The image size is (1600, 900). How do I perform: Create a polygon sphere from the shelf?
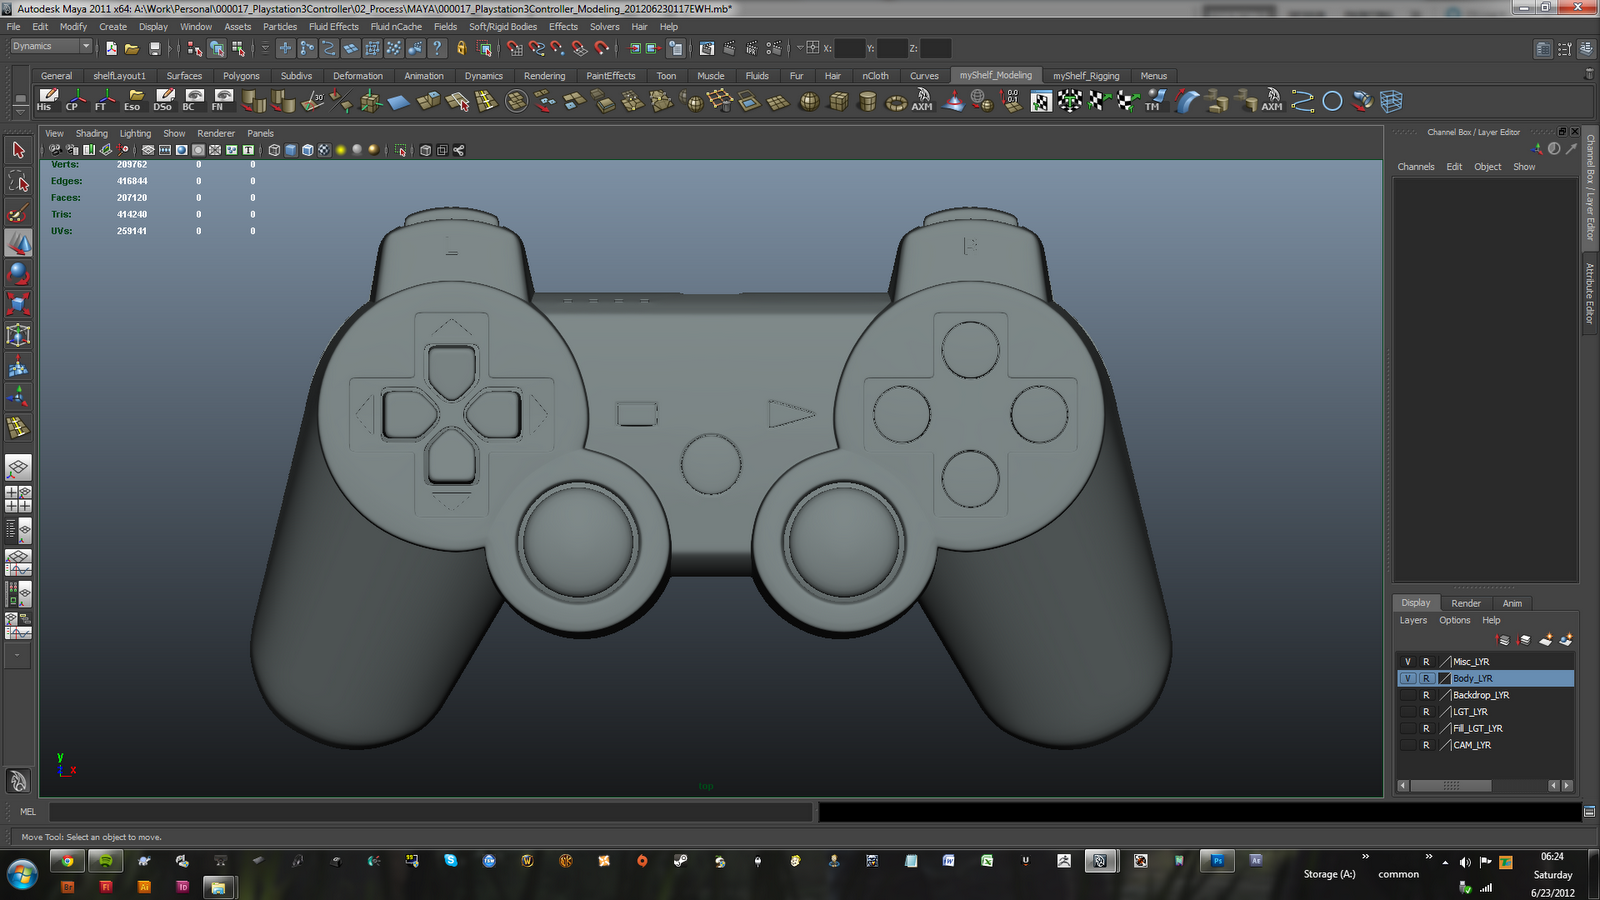tap(809, 101)
